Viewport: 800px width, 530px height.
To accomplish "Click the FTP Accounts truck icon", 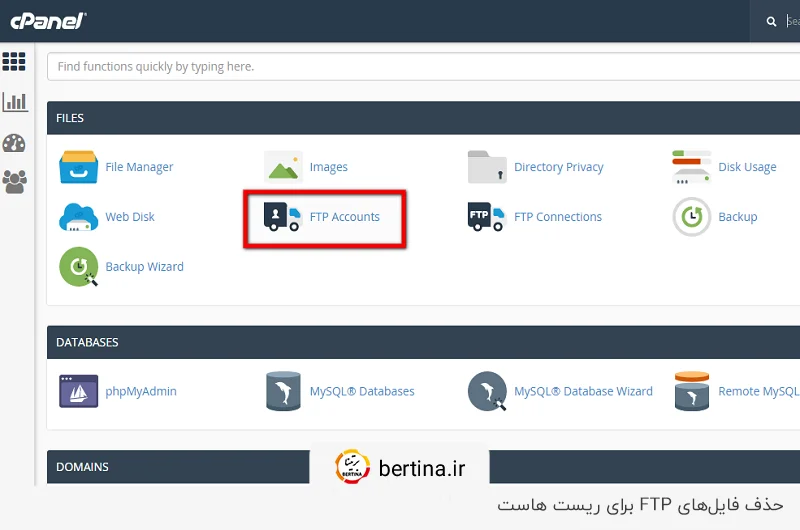I will click(283, 217).
